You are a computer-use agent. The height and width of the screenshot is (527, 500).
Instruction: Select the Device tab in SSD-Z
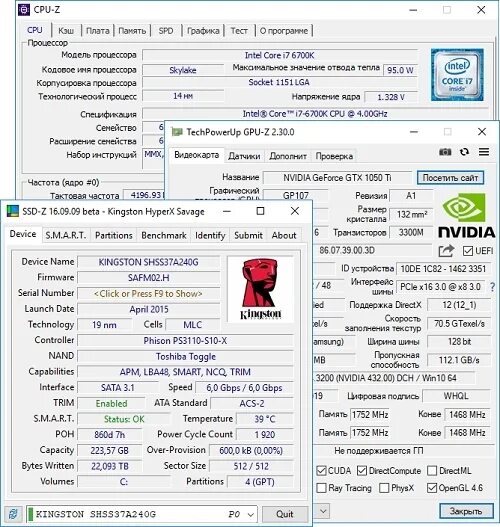coord(23,234)
